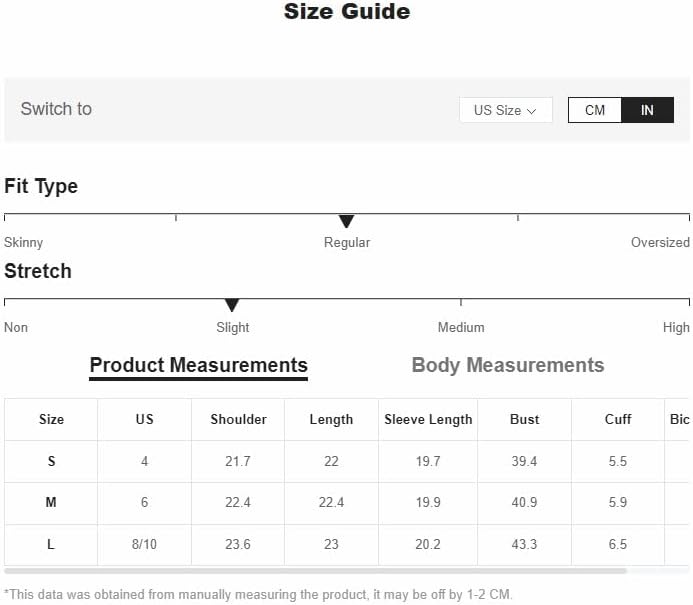Open the Body Measurements tab
Viewport: 693px width, 605px height.
point(508,365)
